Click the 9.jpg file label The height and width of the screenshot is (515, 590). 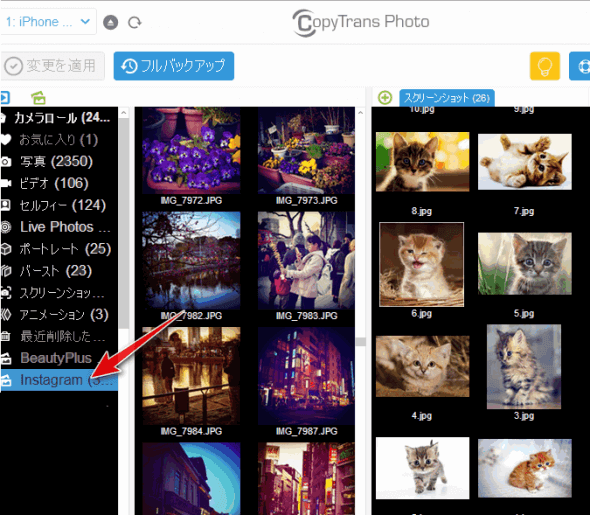(524, 109)
